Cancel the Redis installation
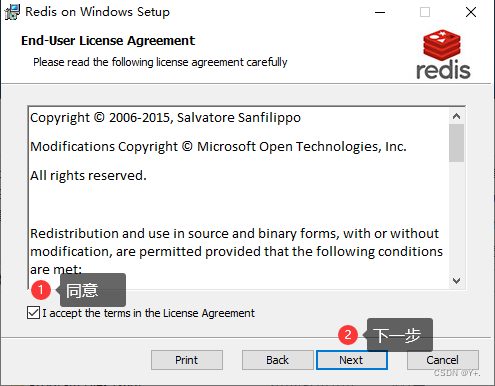 tap(443, 360)
